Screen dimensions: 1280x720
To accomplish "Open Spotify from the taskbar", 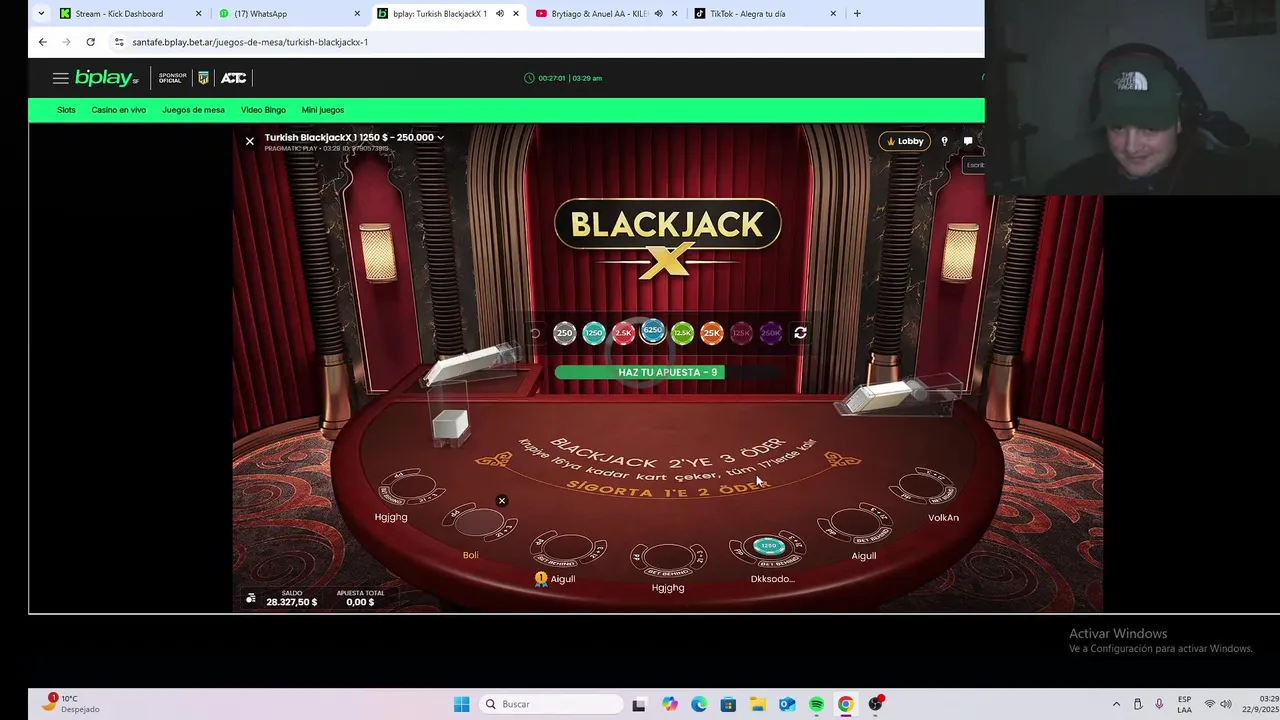I will click(x=816, y=704).
